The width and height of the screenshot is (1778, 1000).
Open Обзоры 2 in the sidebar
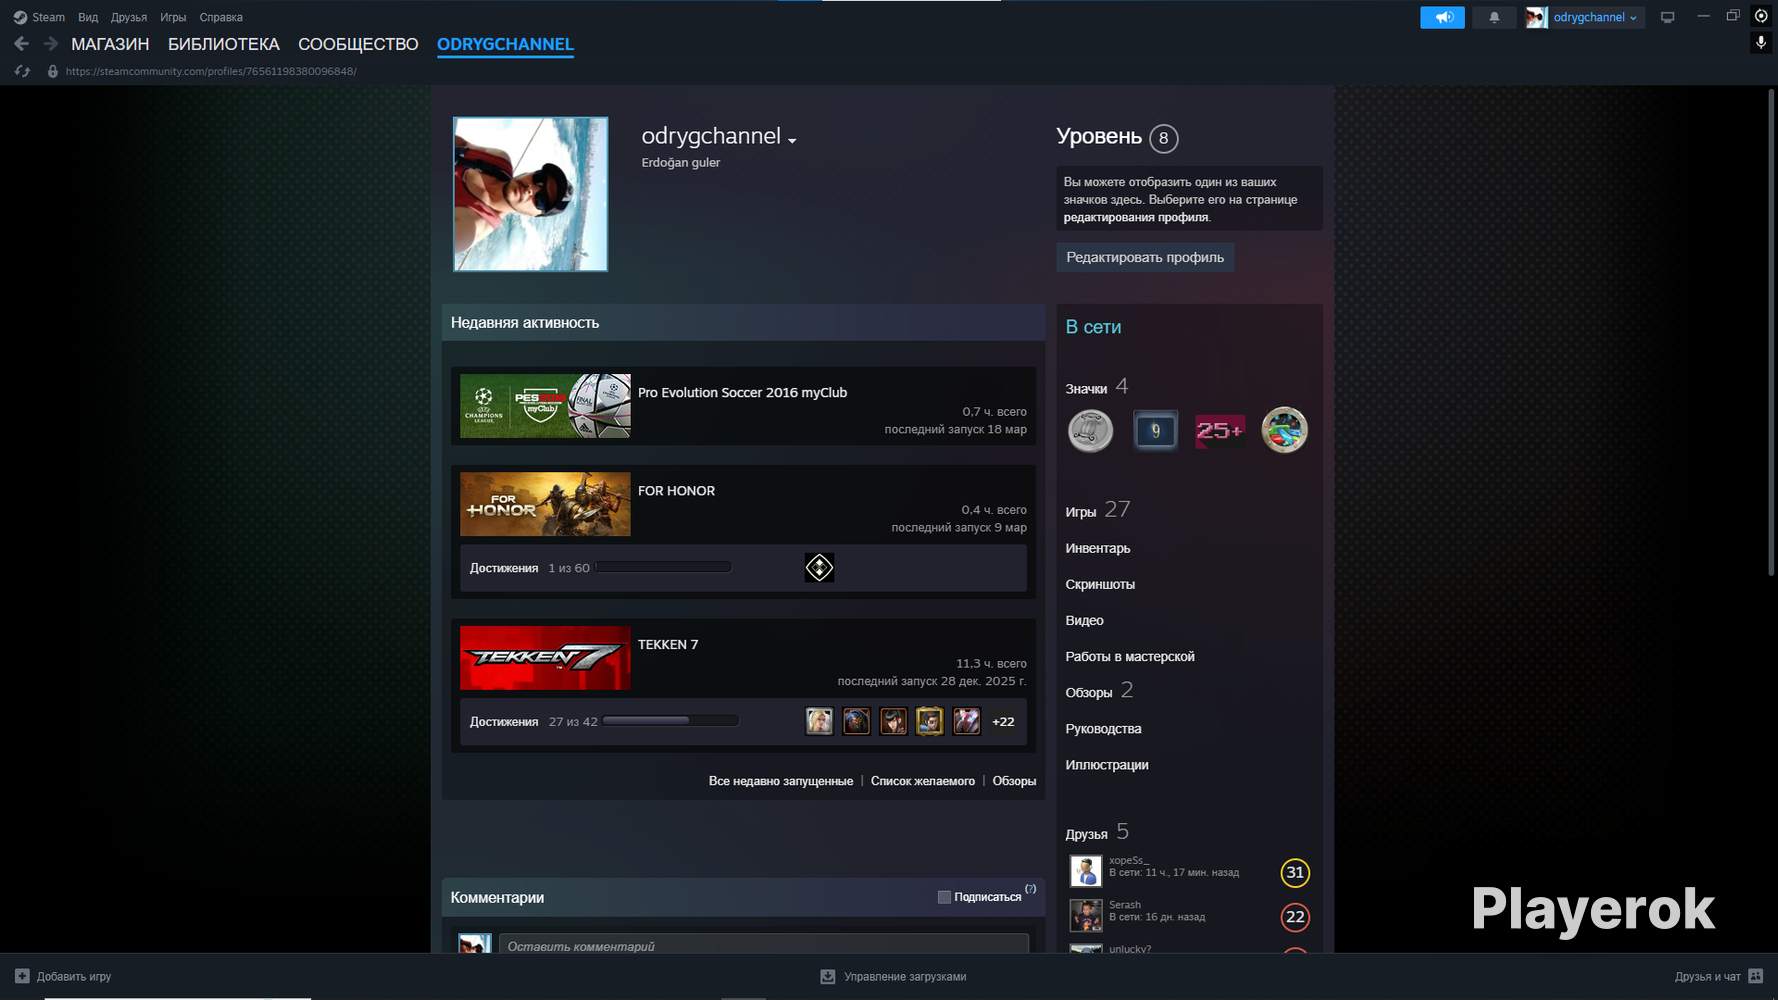tap(1099, 691)
